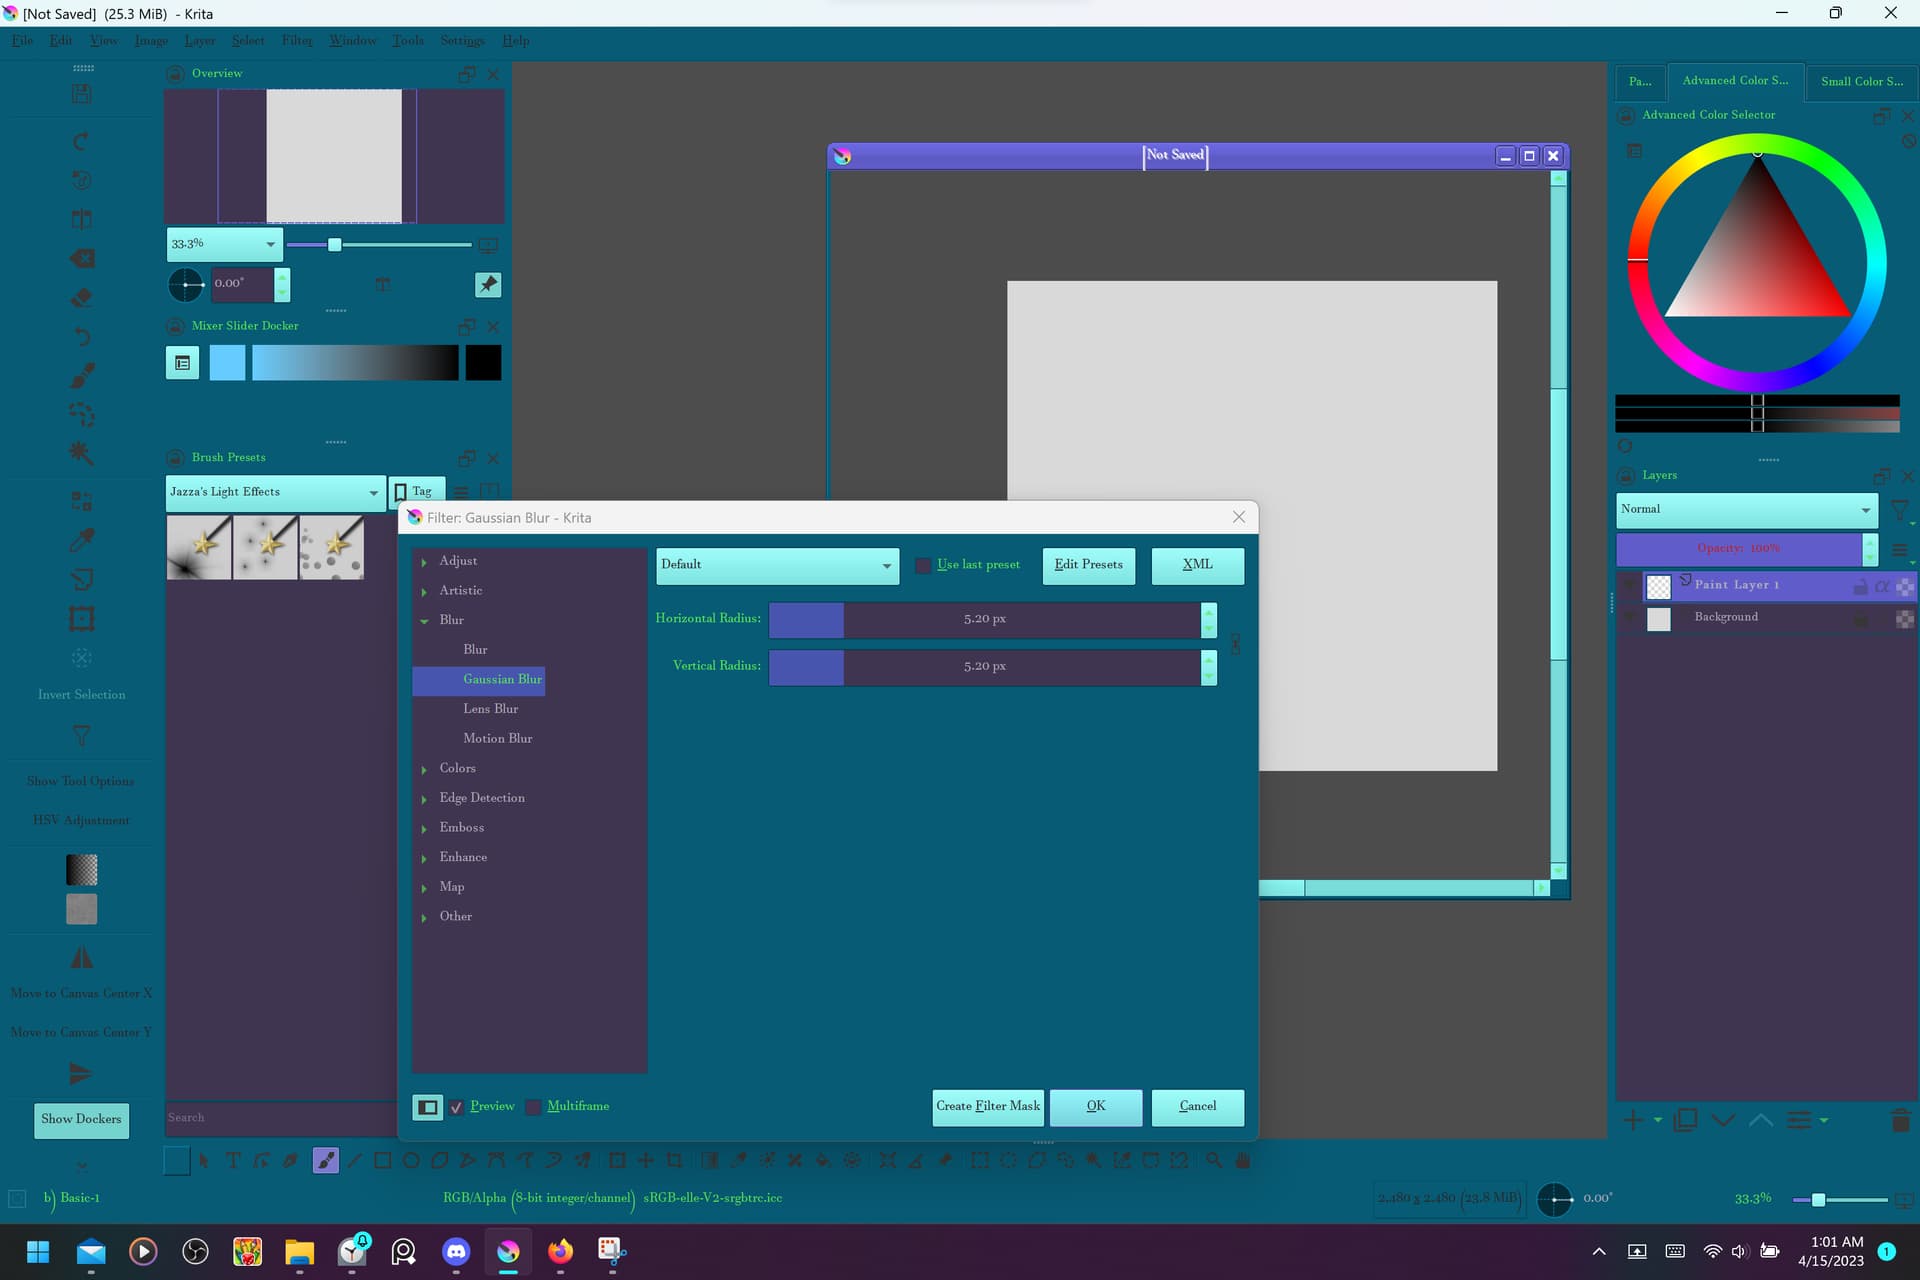1920x1280 pixels.
Task: Click the delete layer trash icon
Action: [x=1900, y=1120]
